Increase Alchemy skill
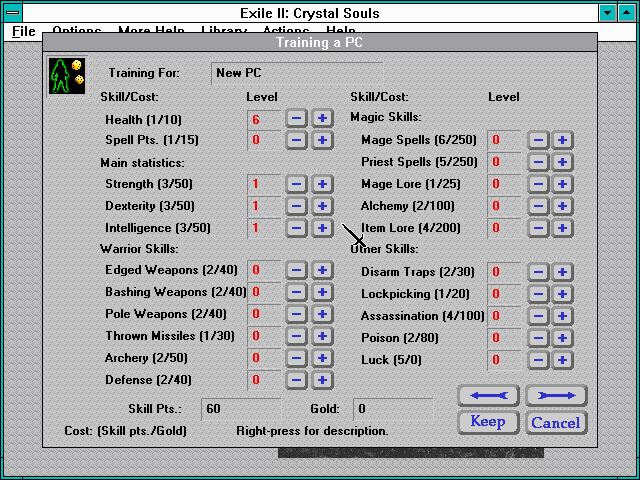The height and width of the screenshot is (480, 640). click(562, 206)
